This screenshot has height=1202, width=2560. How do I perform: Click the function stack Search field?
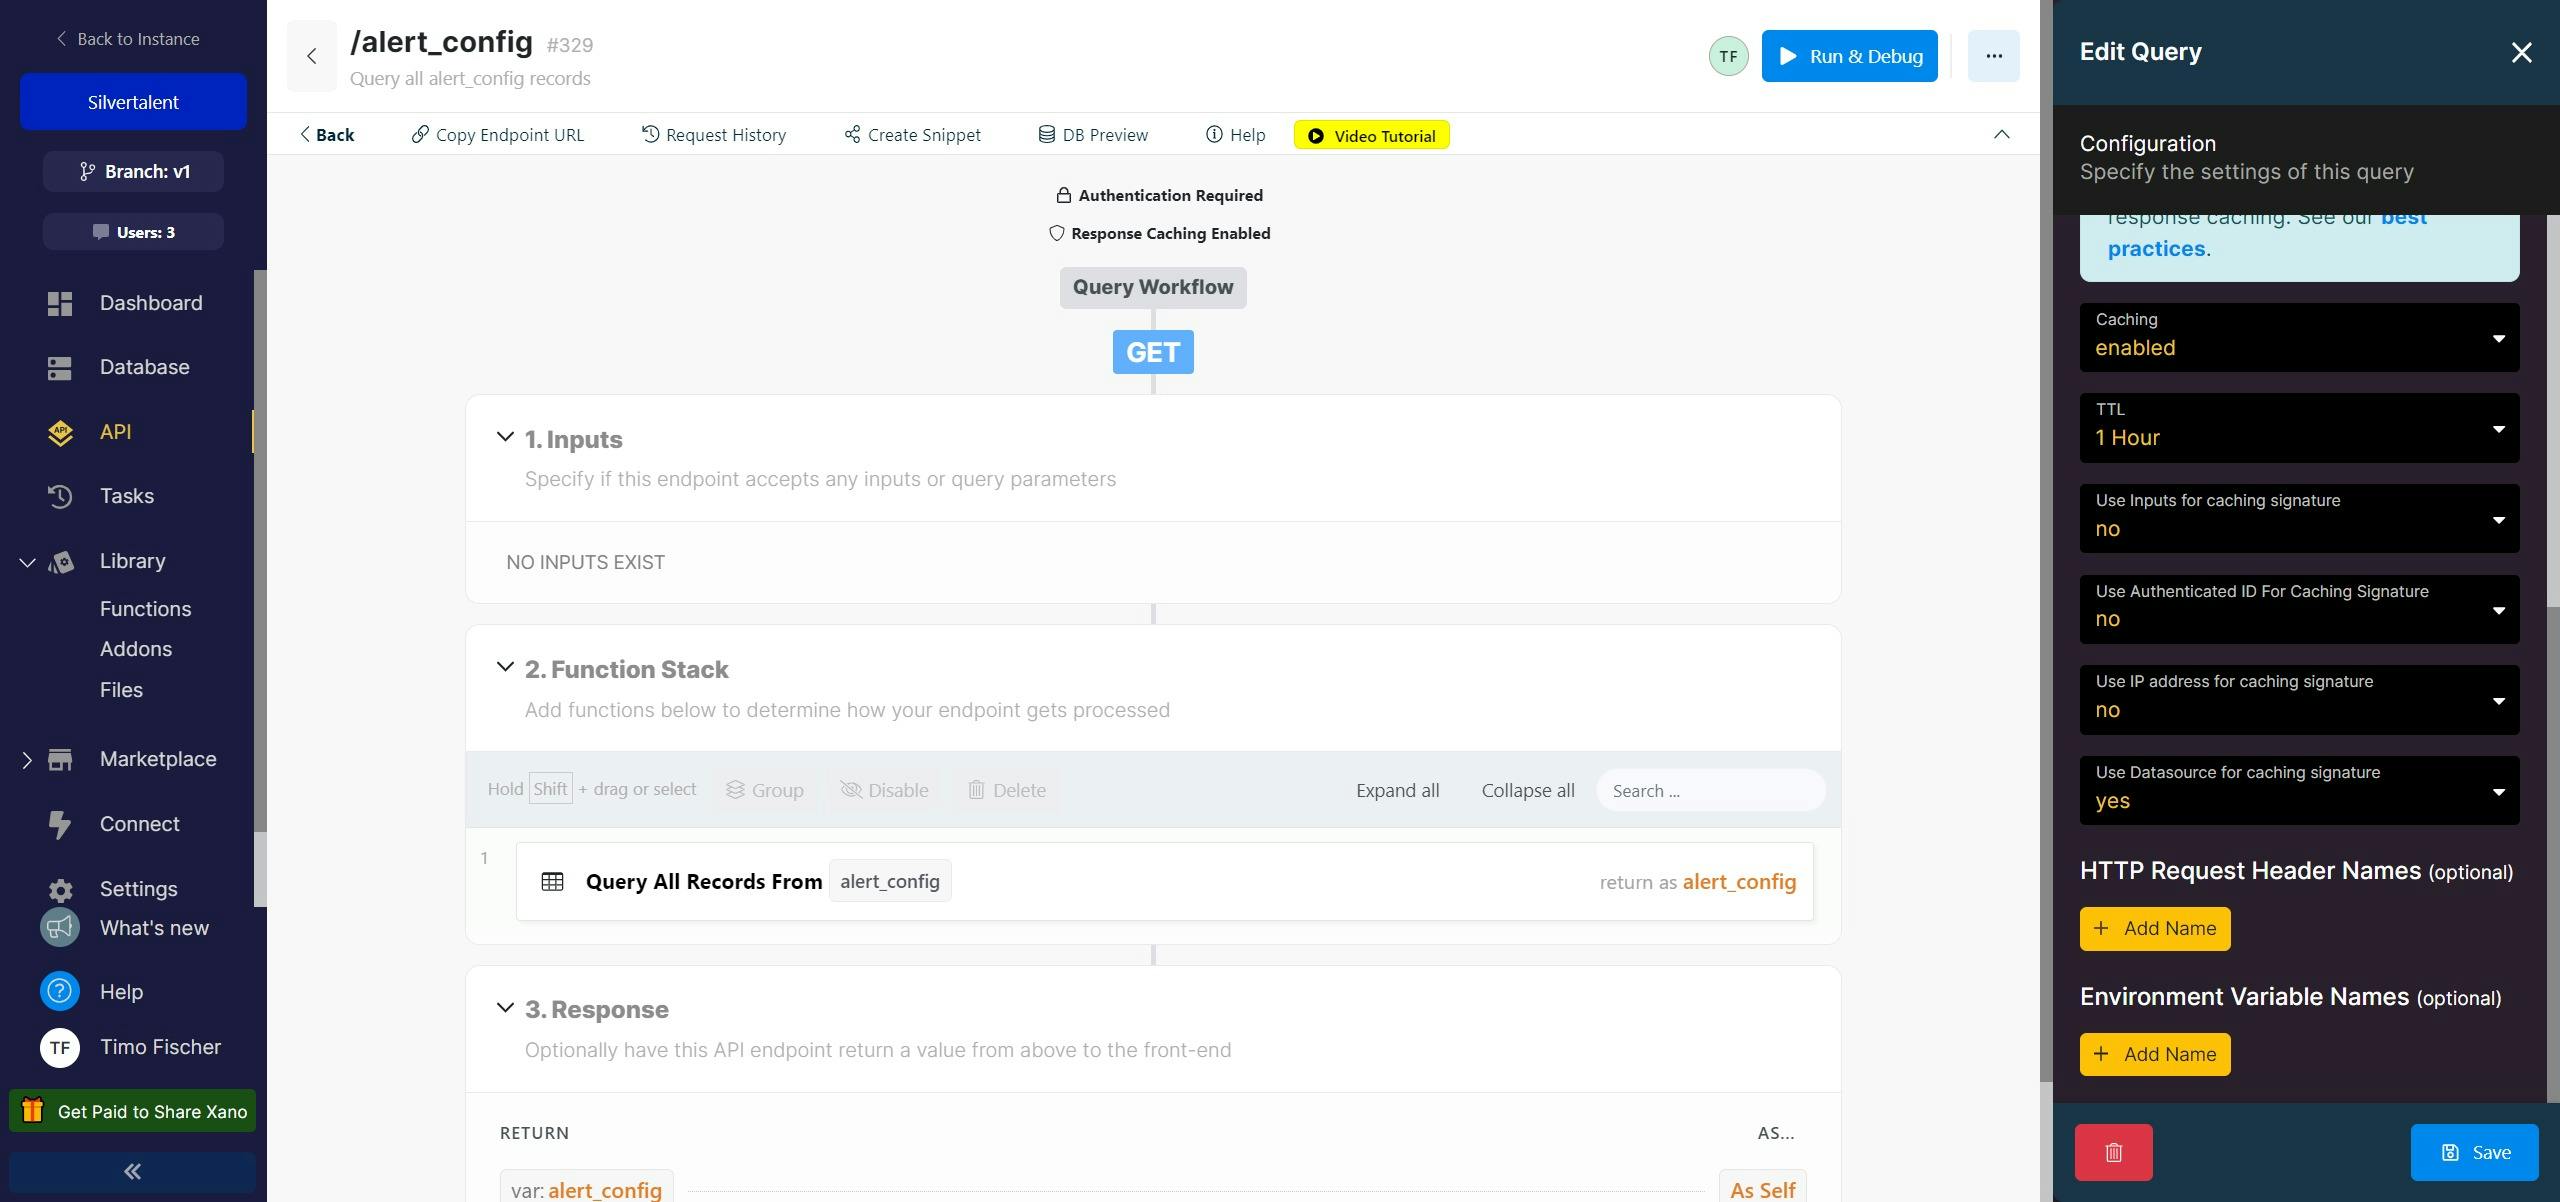coord(1710,791)
